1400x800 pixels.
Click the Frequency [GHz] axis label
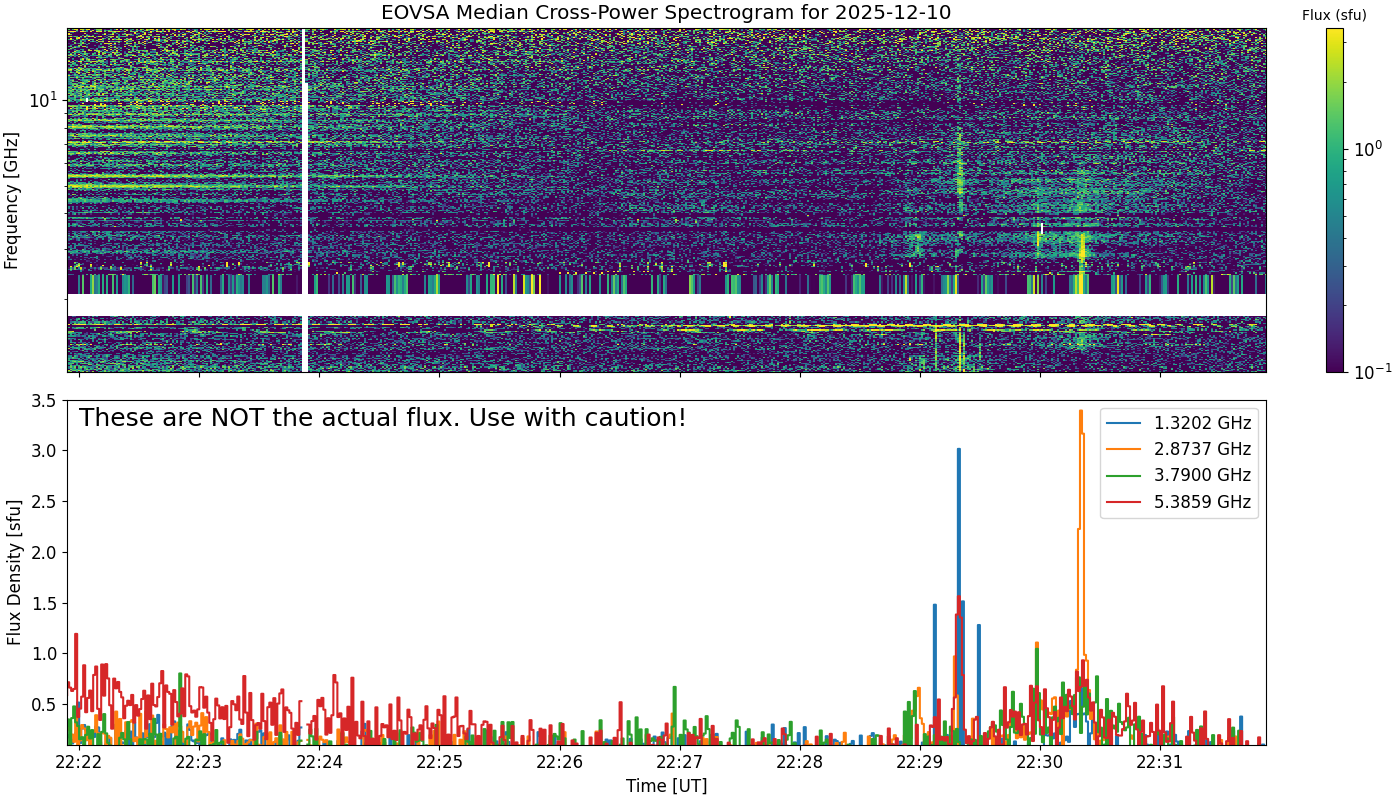coord(12,200)
